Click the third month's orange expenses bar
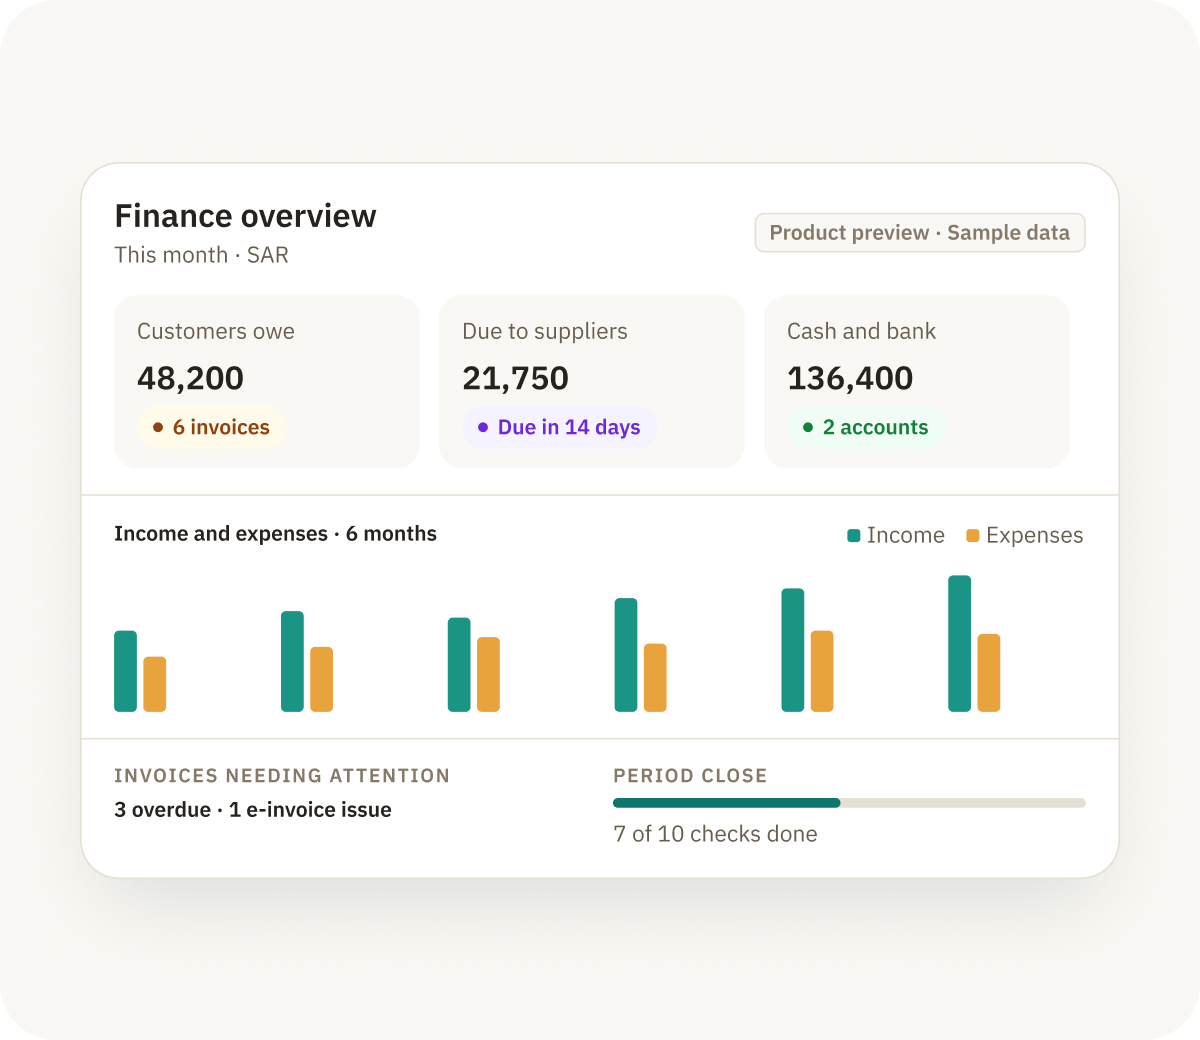Viewport: 1200px width, 1040px height. pyautogui.click(x=488, y=675)
